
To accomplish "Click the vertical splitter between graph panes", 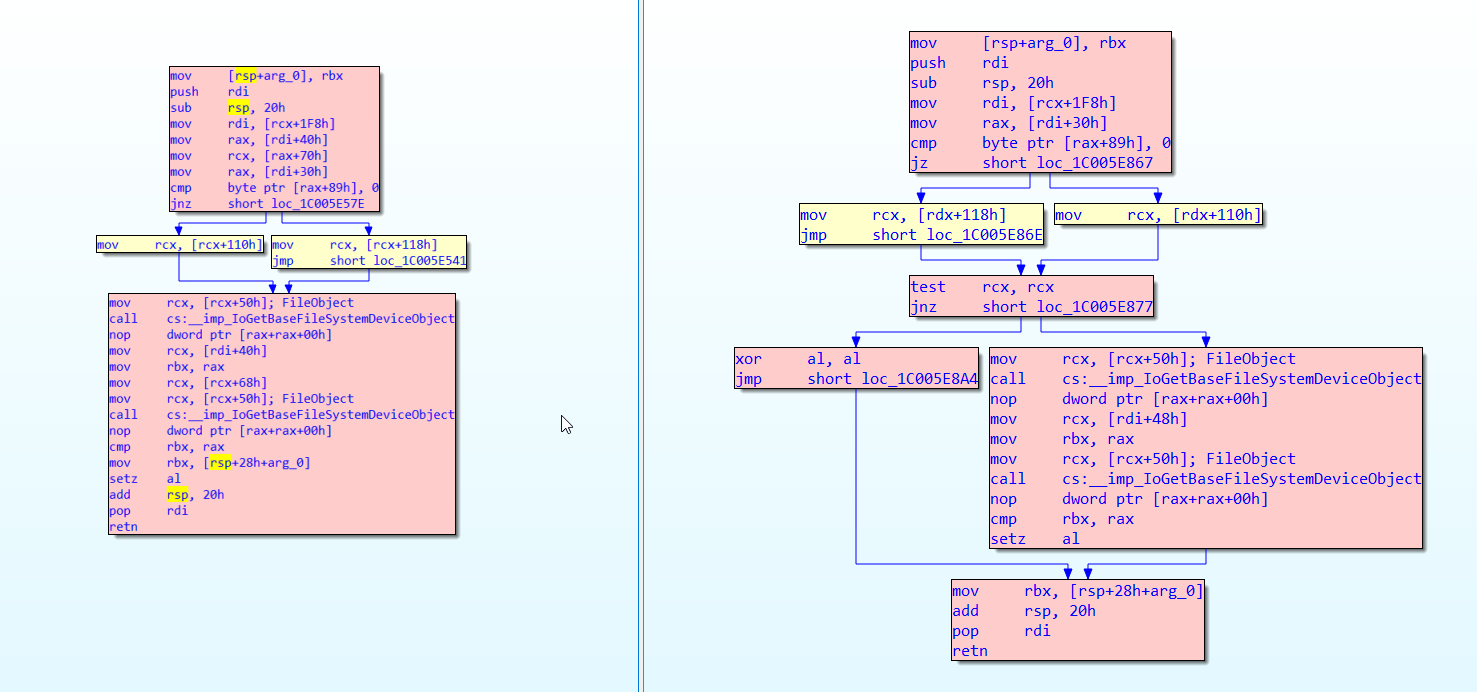I will point(640,346).
